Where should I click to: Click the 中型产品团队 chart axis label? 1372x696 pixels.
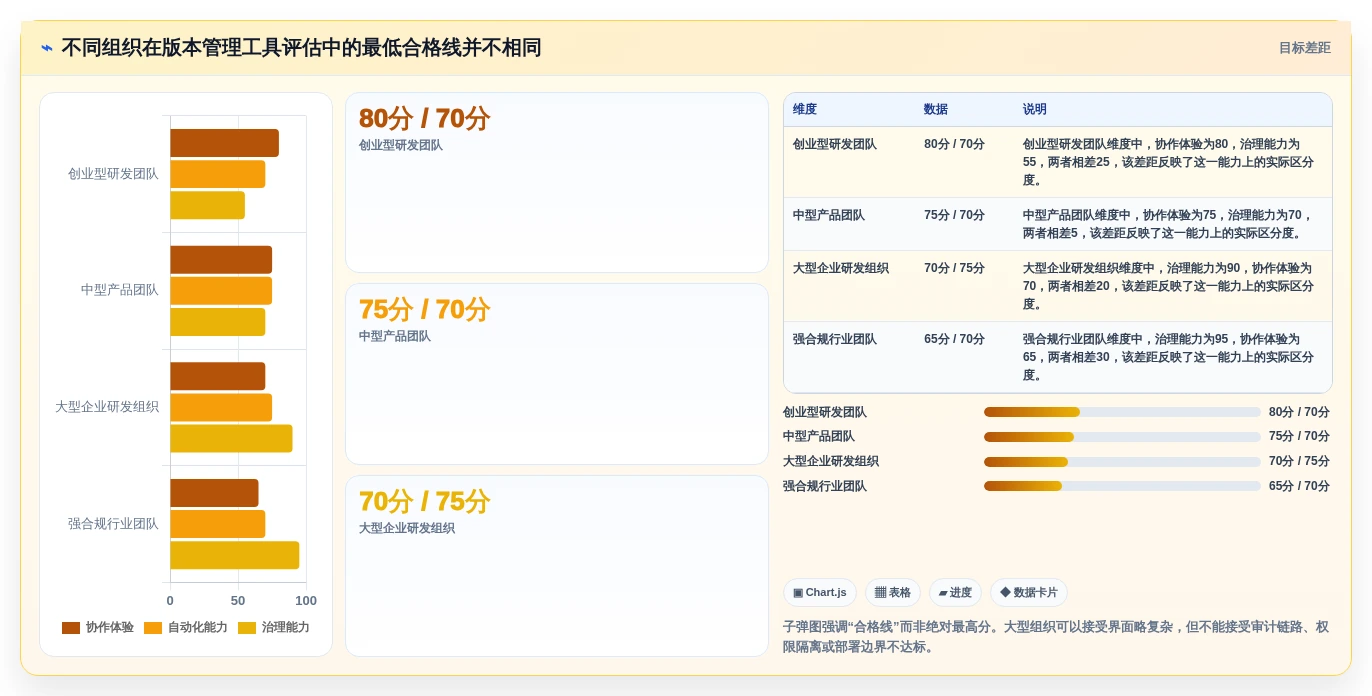120,290
